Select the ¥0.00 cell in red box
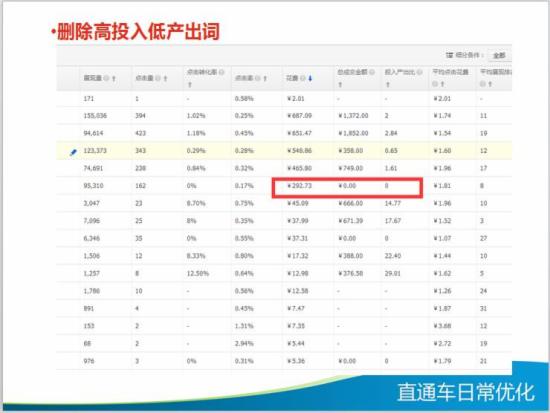 347,186
